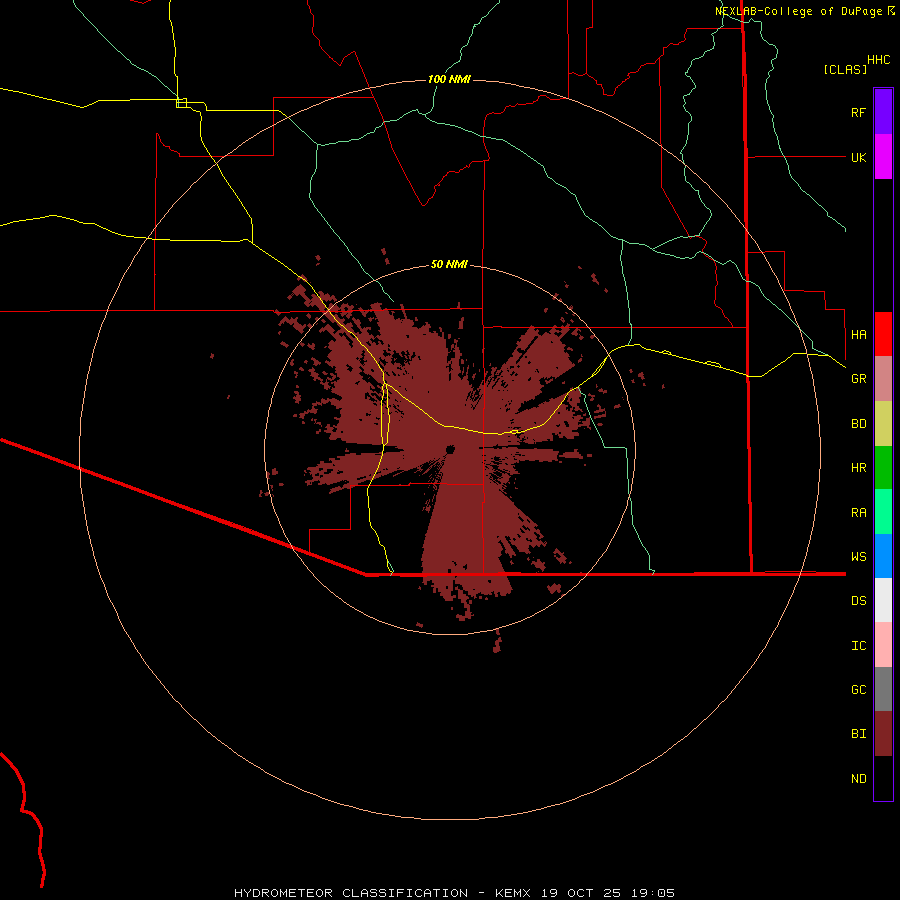Click the WS blue legend swatch

point(883,556)
